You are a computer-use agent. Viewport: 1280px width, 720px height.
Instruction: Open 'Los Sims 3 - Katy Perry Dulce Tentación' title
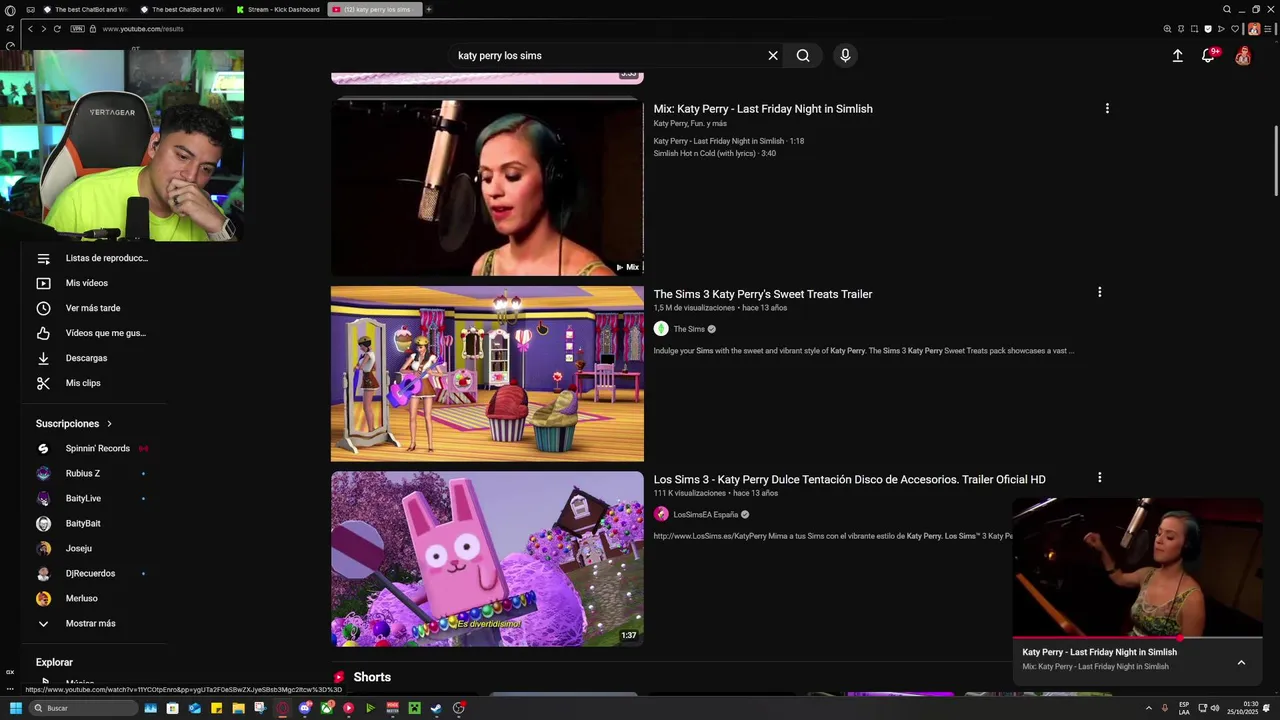point(850,480)
